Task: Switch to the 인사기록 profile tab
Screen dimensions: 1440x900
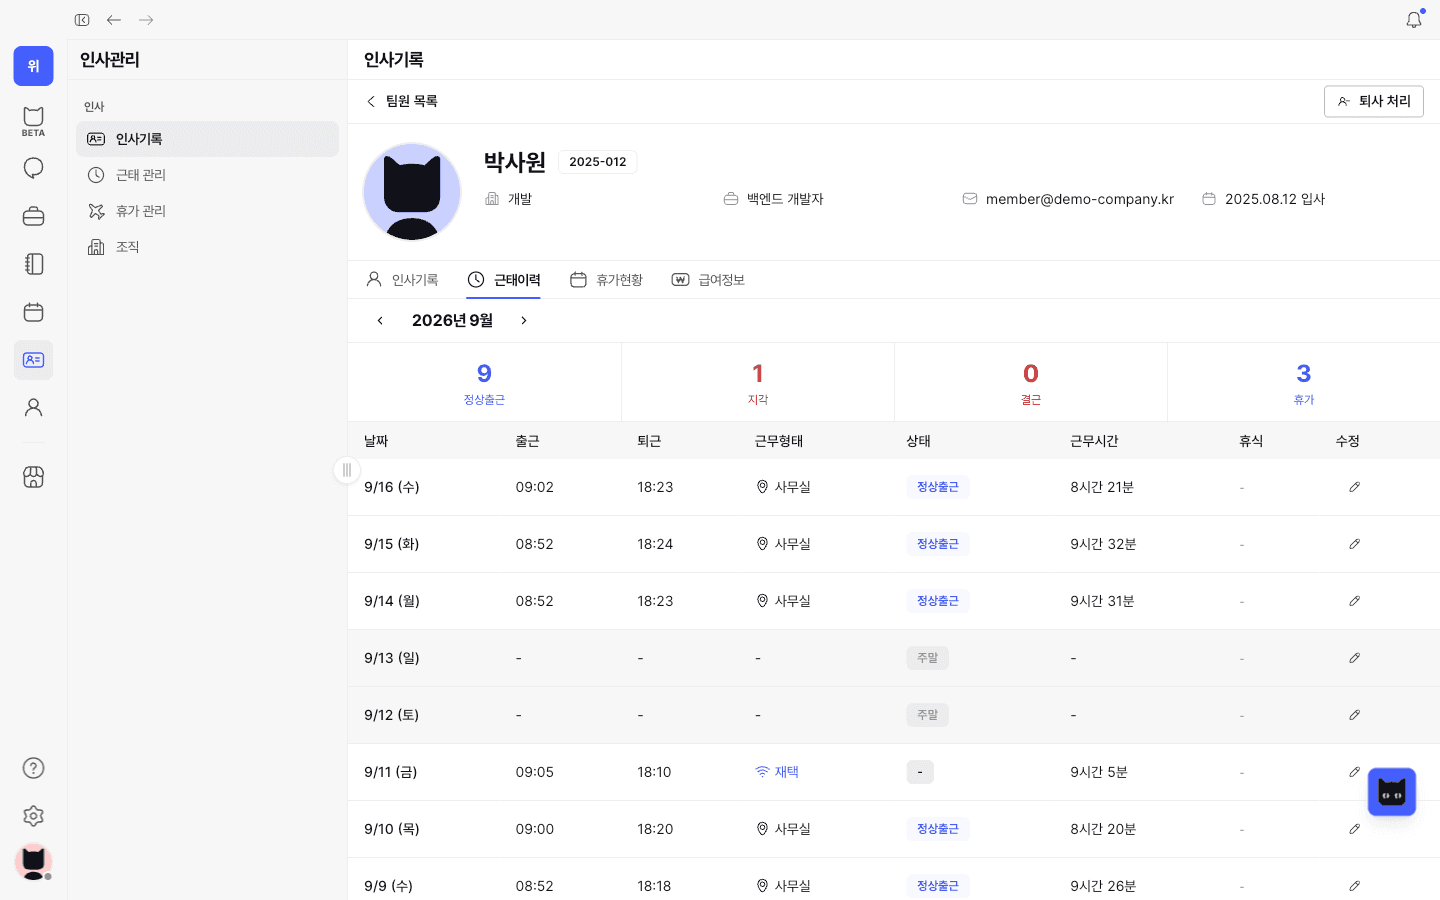Action: pyautogui.click(x=402, y=280)
